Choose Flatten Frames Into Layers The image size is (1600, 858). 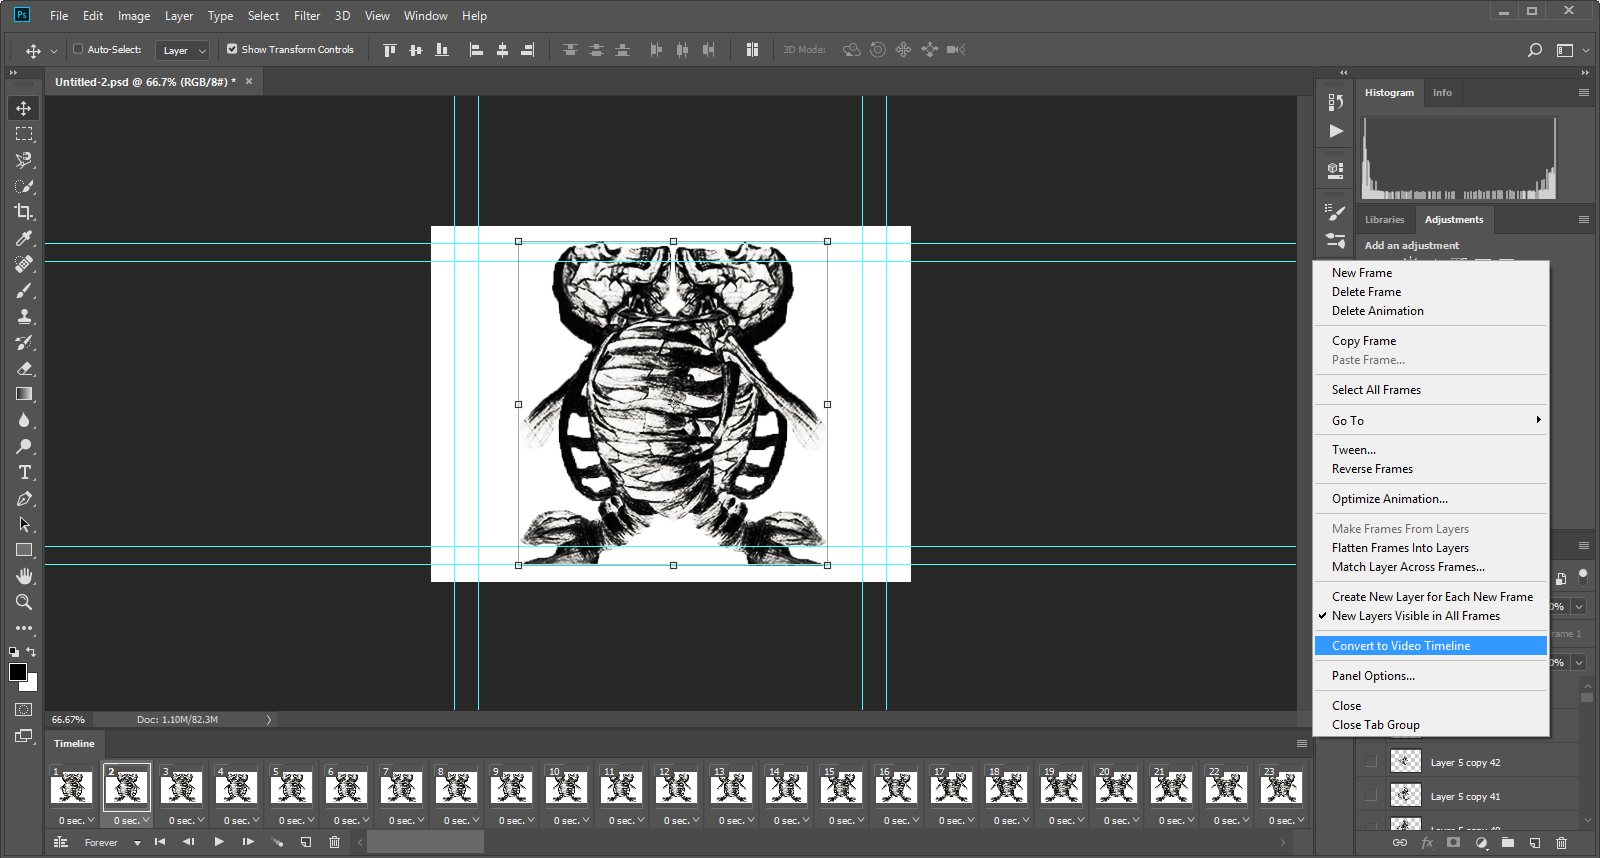(1431, 548)
